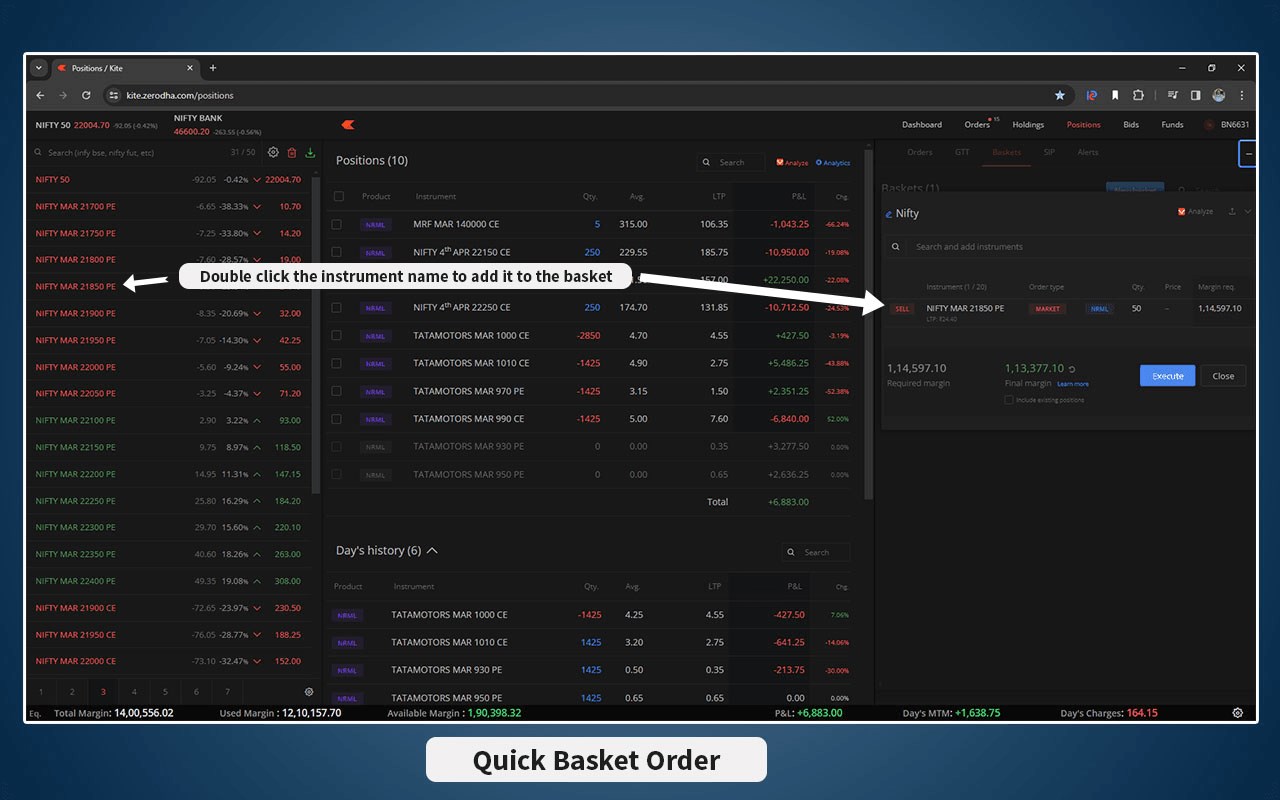
Task: Click the blue-red extension icon in toolbar
Action: click(x=1092, y=95)
